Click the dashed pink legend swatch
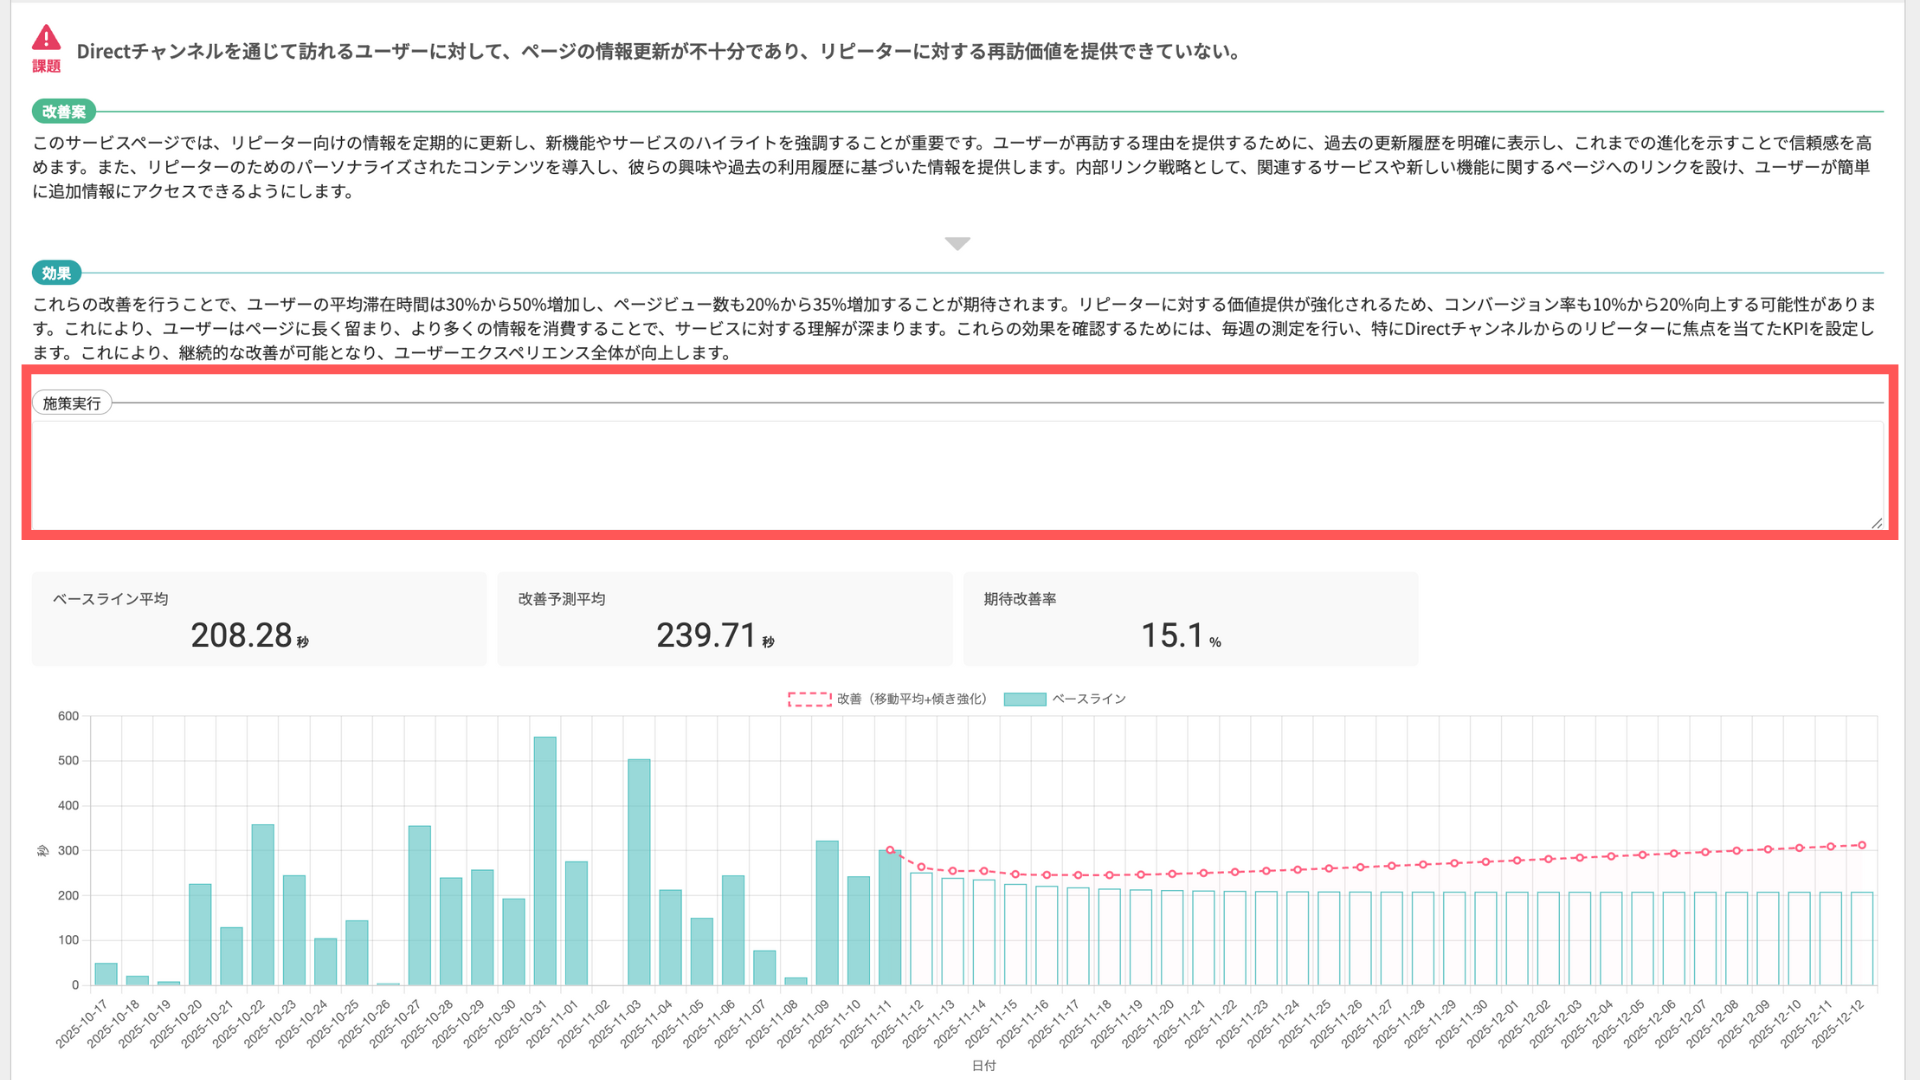The width and height of the screenshot is (1920, 1080). [809, 699]
